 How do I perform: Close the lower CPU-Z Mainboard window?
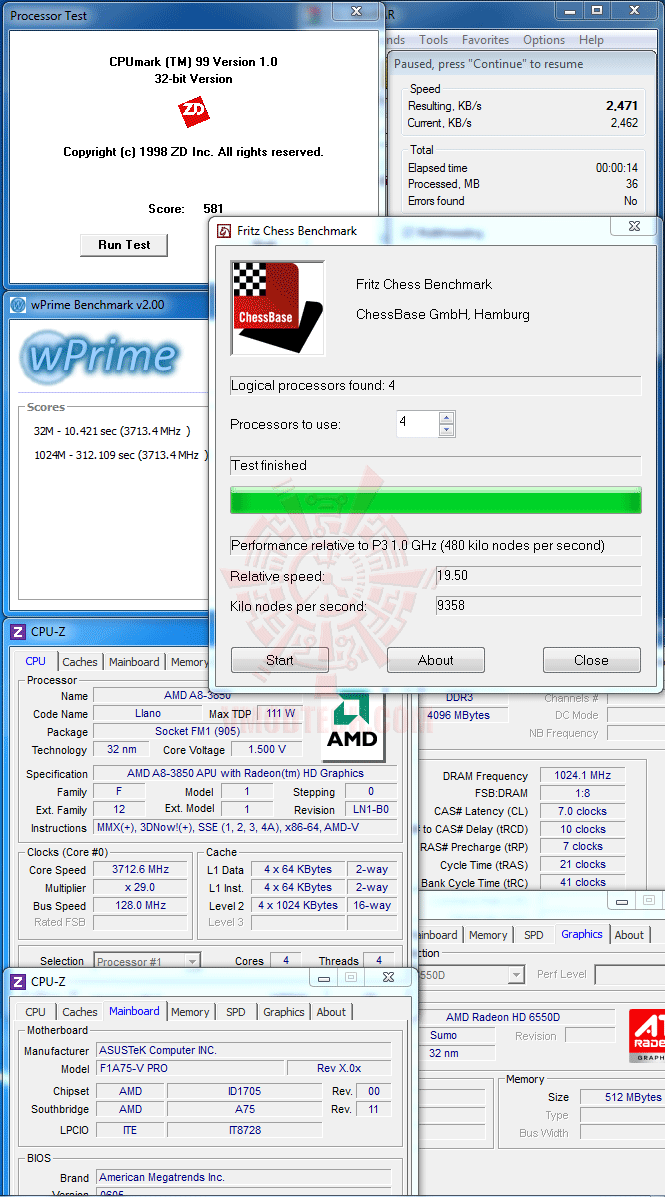tap(388, 977)
